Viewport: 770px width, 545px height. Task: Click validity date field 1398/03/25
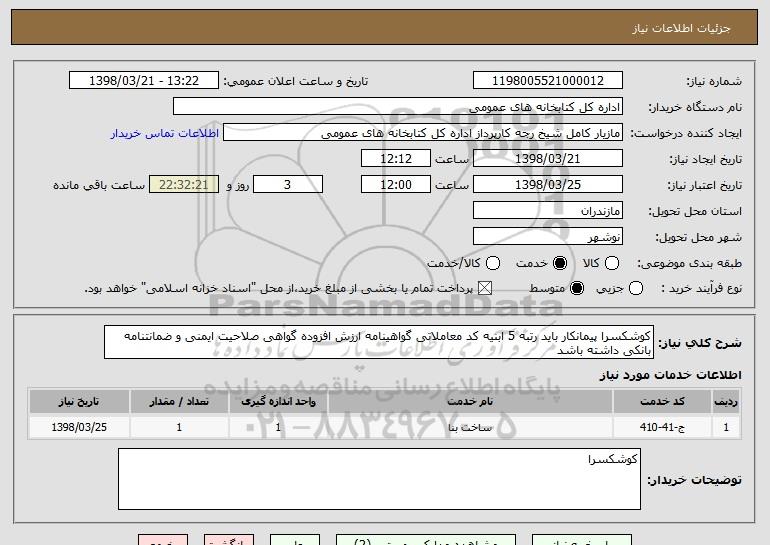tap(548, 185)
